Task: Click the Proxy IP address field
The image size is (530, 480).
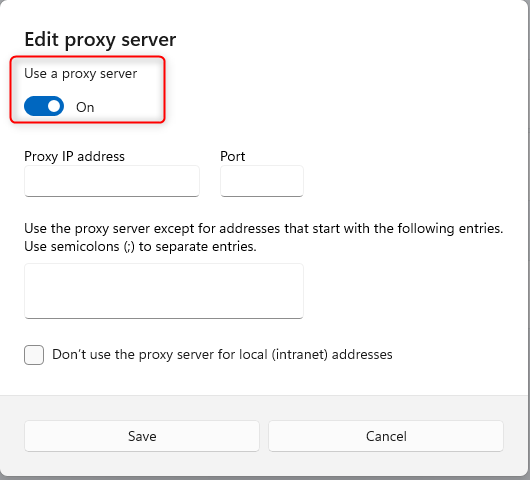Action: [x=112, y=181]
